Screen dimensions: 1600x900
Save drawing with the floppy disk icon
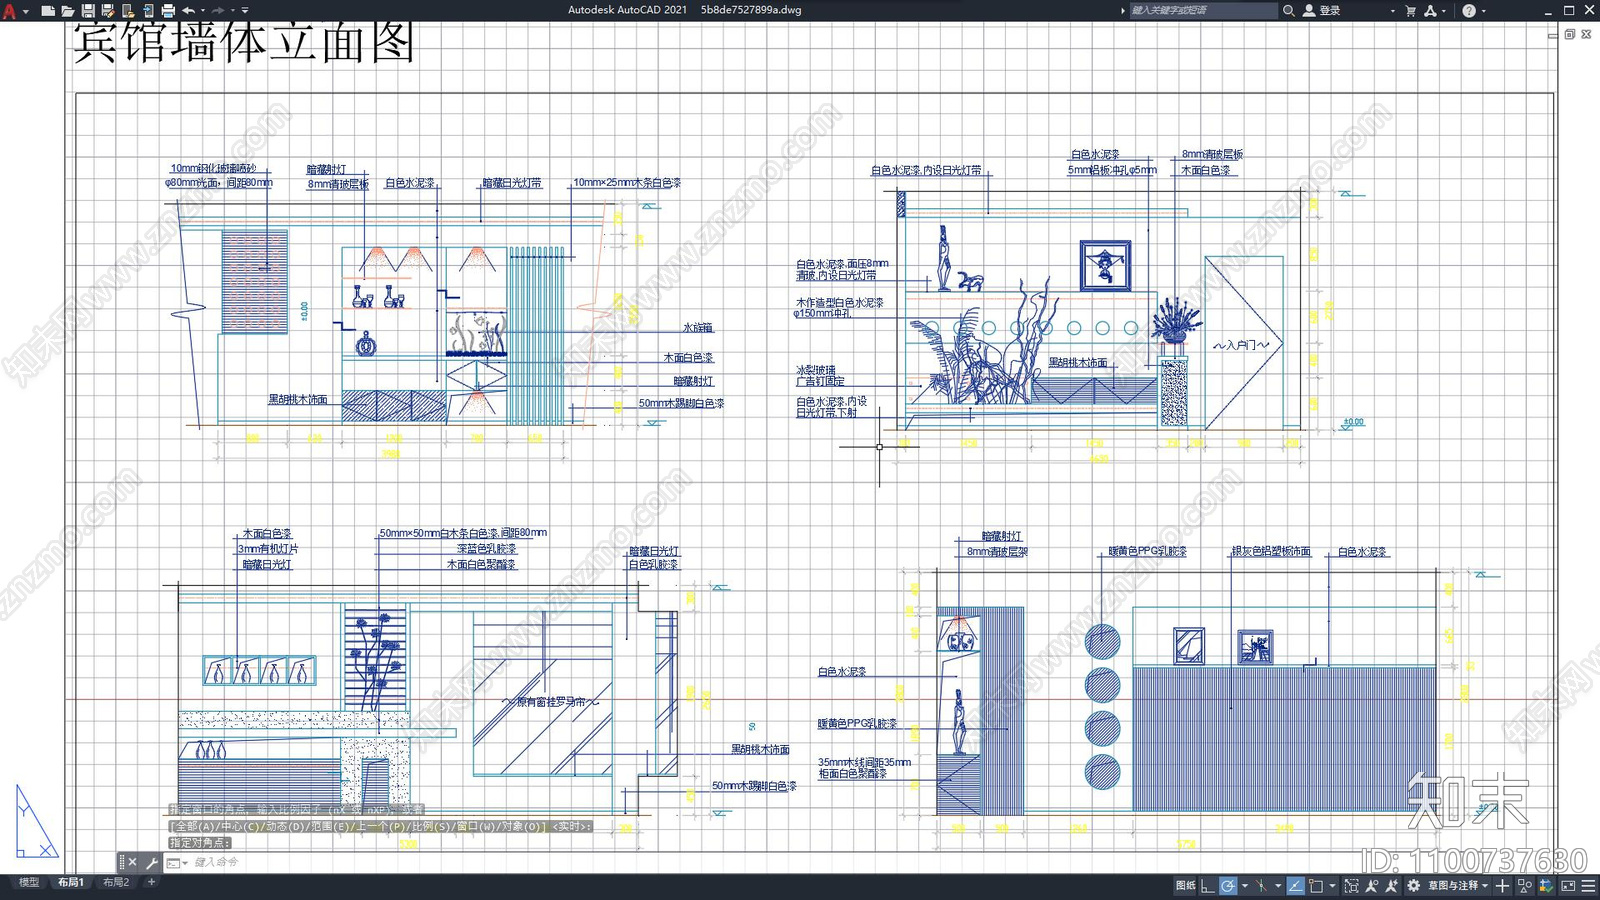tap(88, 11)
